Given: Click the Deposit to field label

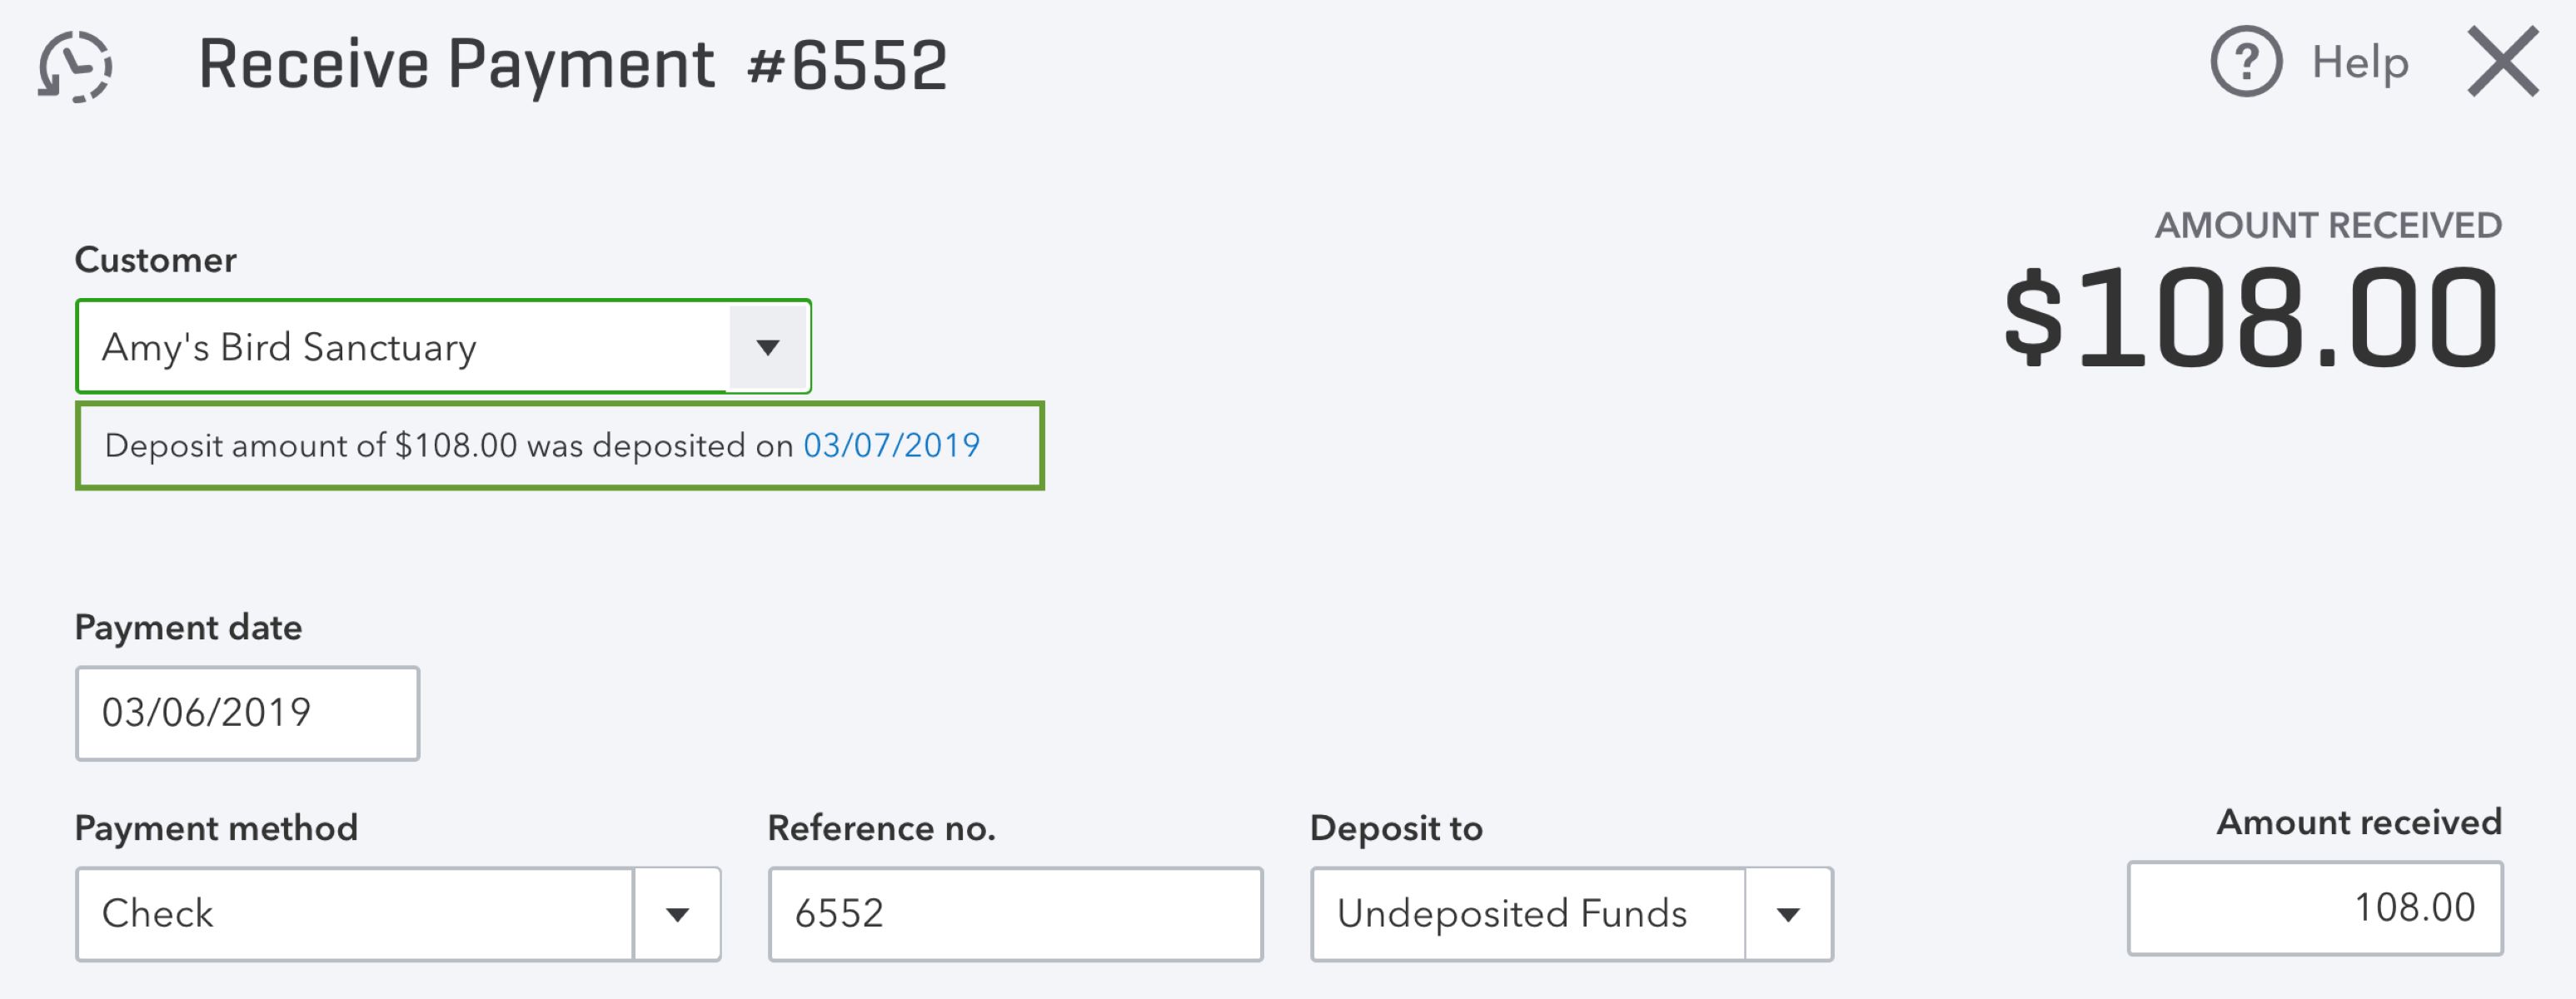Looking at the screenshot, I should 1396,827.
